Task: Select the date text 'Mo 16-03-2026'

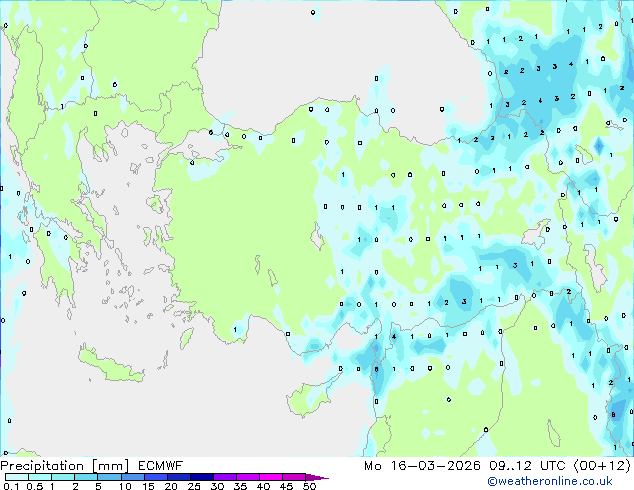Action: coord(422,466)
